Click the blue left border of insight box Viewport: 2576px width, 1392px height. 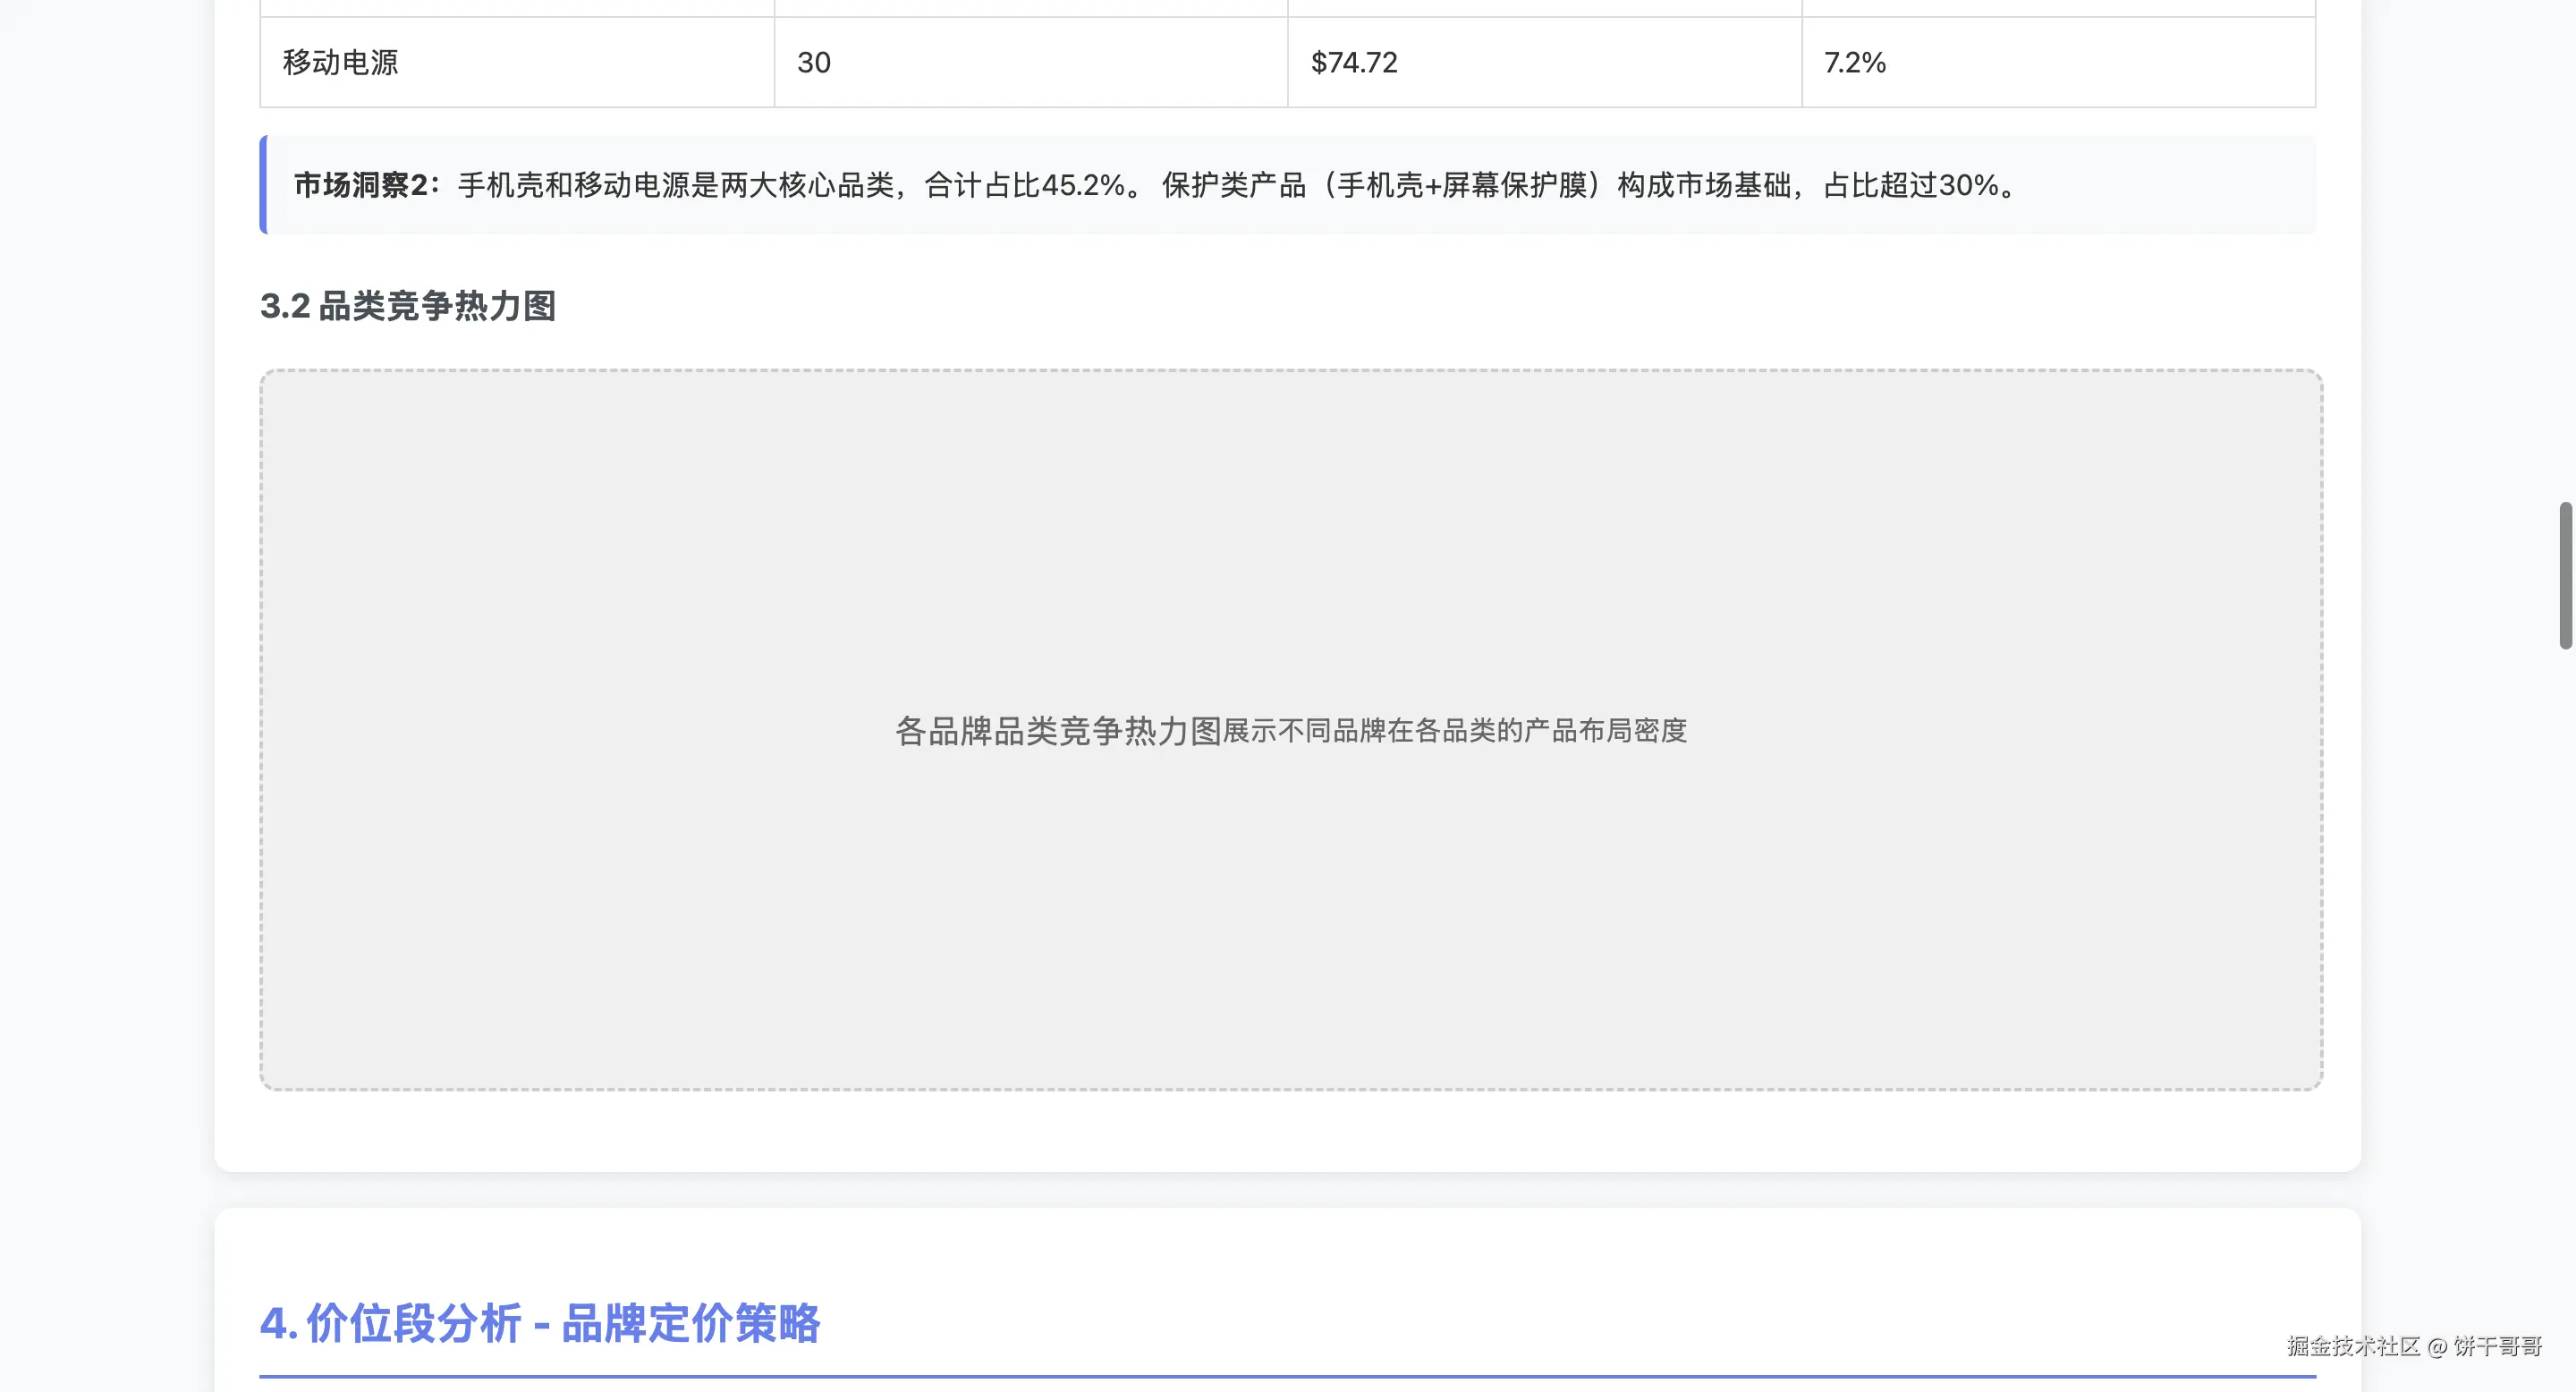263,185
